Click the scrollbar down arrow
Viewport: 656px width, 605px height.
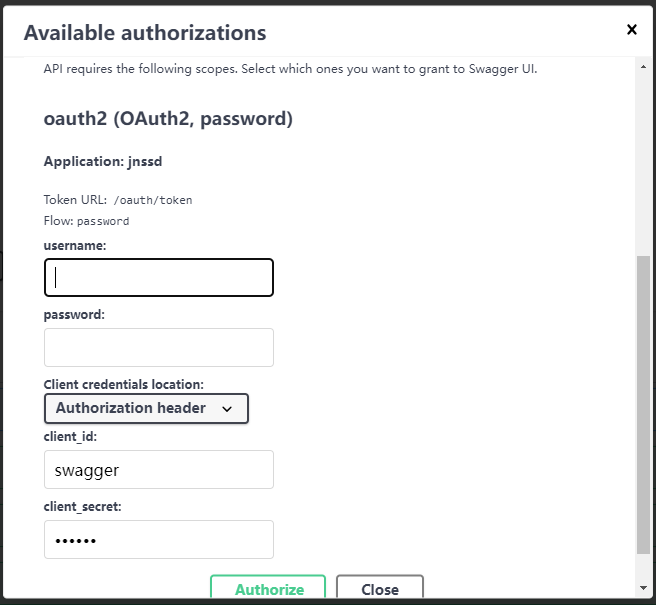(x=643, y=587)
